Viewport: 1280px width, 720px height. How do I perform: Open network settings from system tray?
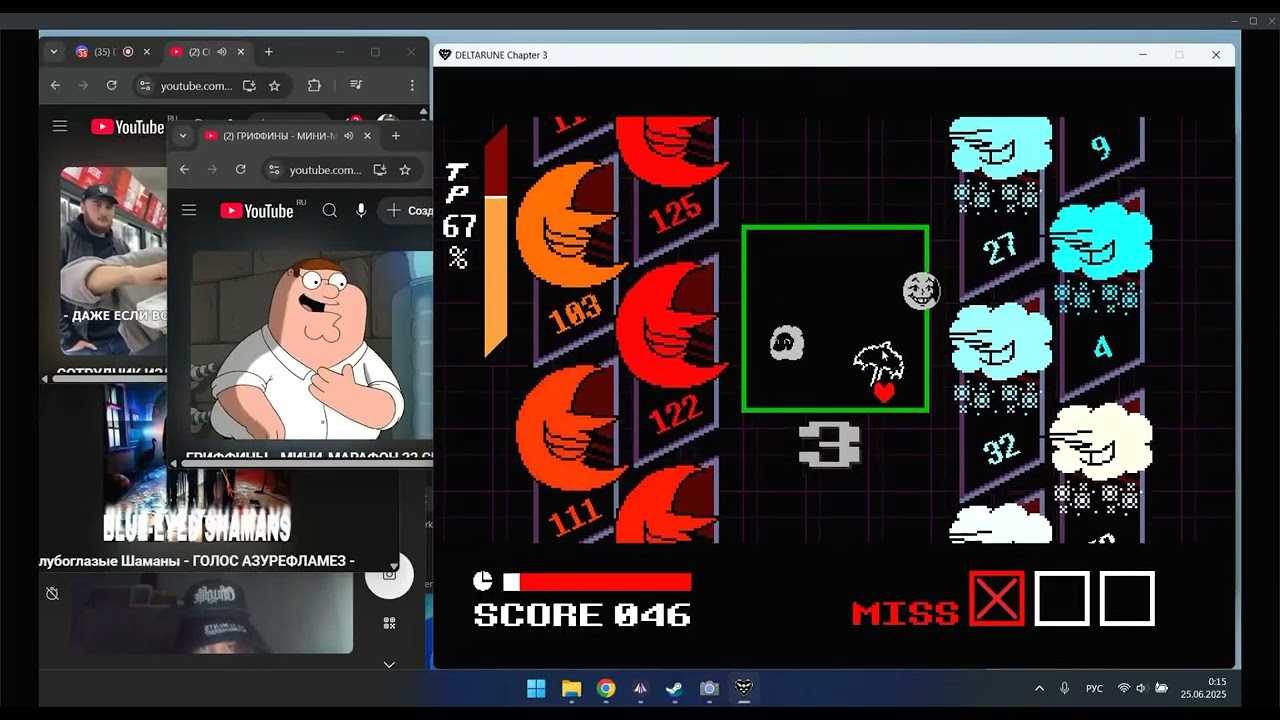1124,688
